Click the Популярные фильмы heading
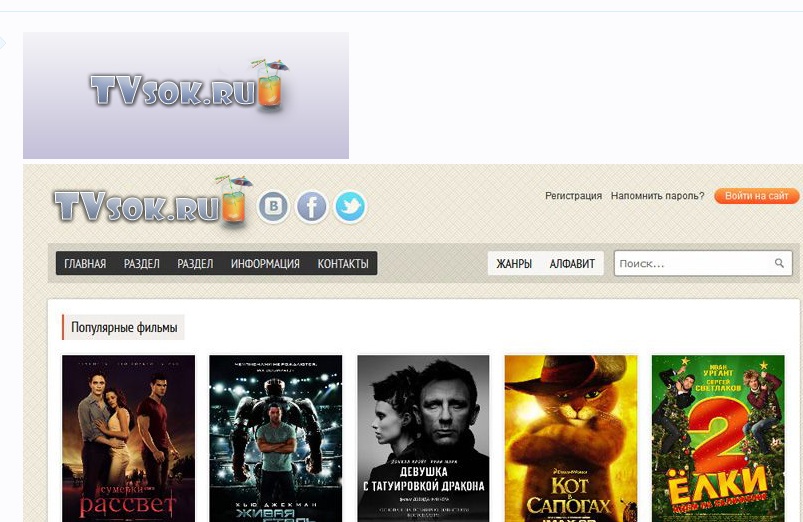The height and width of the screenshot is (522, 803). pyautogui.click(x=124, y=327)
